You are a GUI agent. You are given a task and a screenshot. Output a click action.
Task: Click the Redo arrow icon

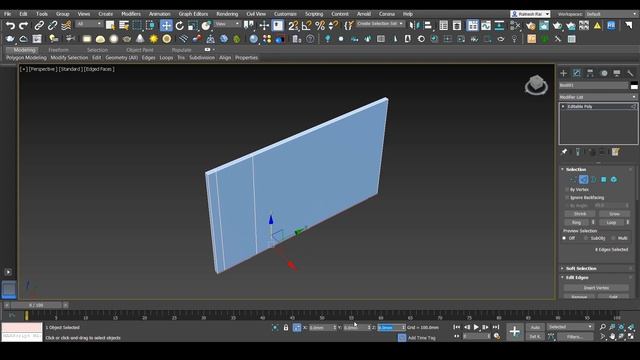23,26
